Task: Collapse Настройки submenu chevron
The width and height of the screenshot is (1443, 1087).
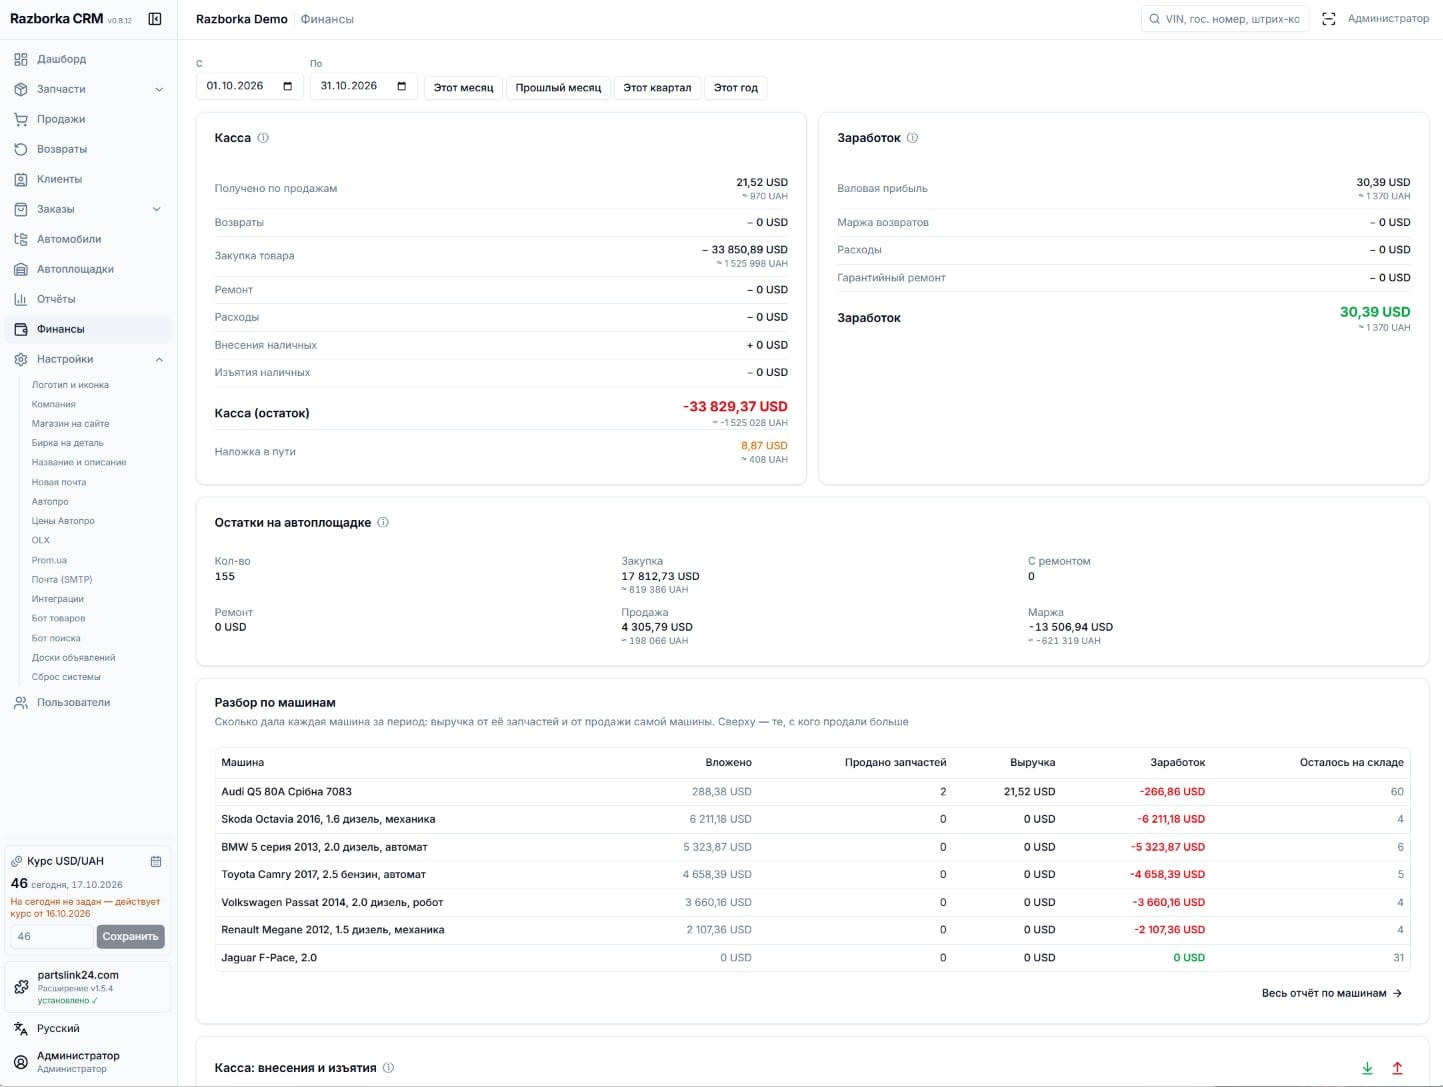Action: (x=159, y=359)
